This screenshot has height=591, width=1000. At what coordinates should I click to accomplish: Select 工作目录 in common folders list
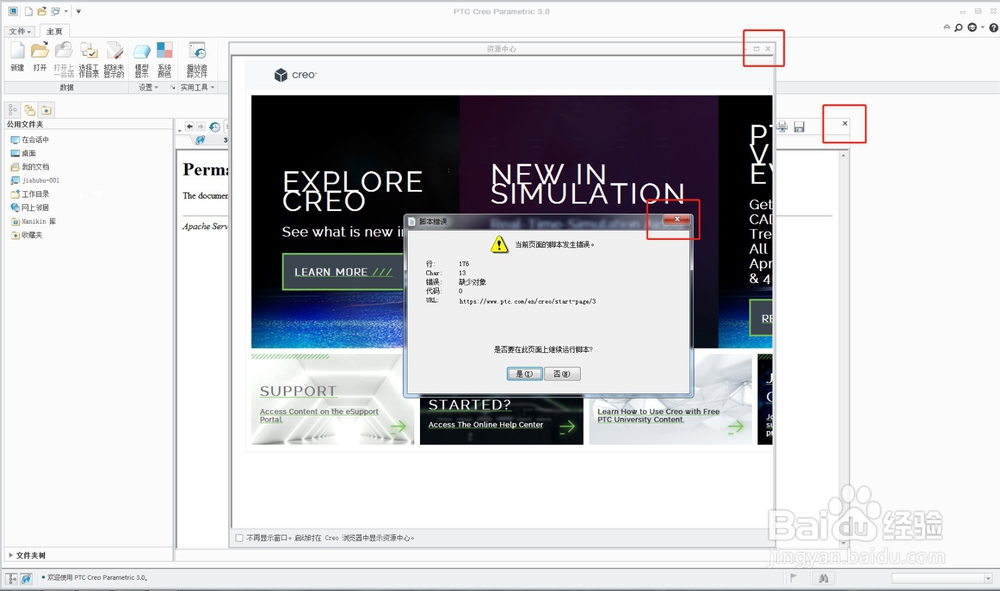(x=35, y=194)
